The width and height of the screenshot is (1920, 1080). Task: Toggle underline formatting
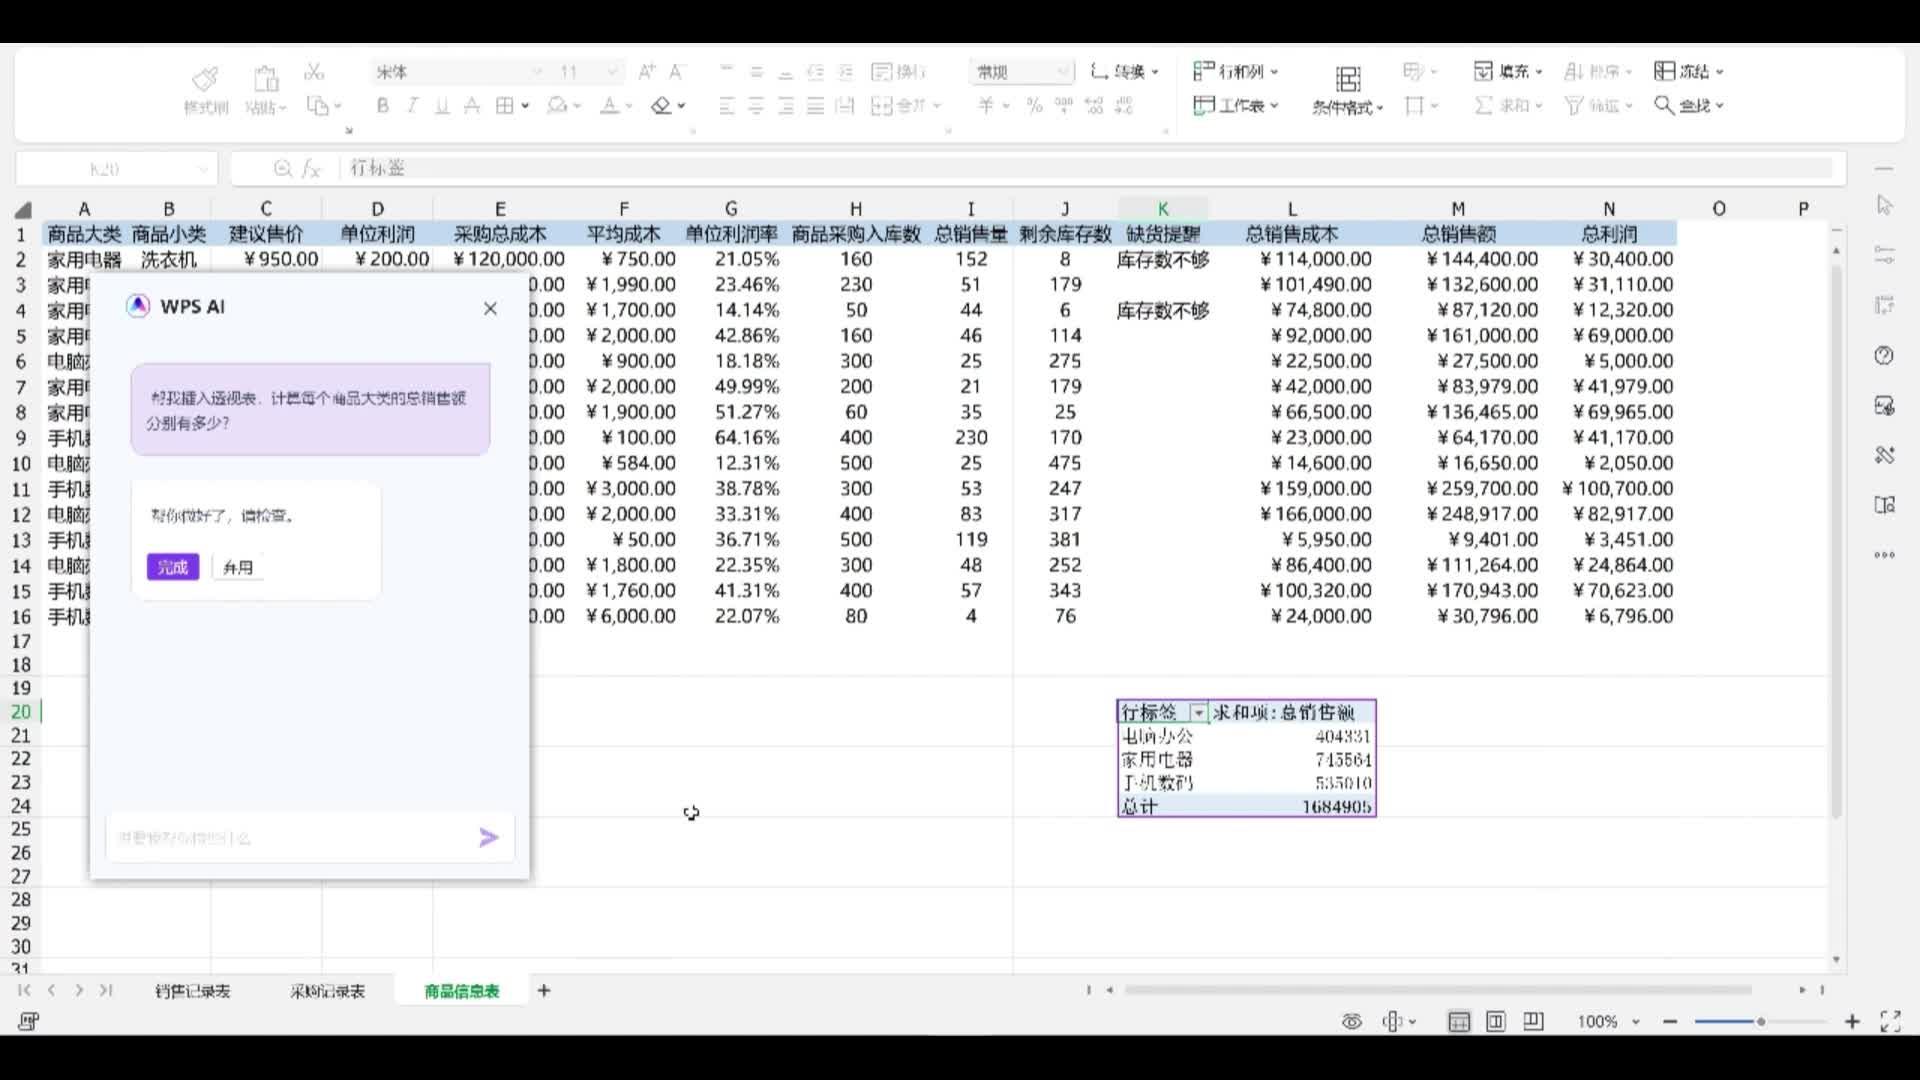440,105
